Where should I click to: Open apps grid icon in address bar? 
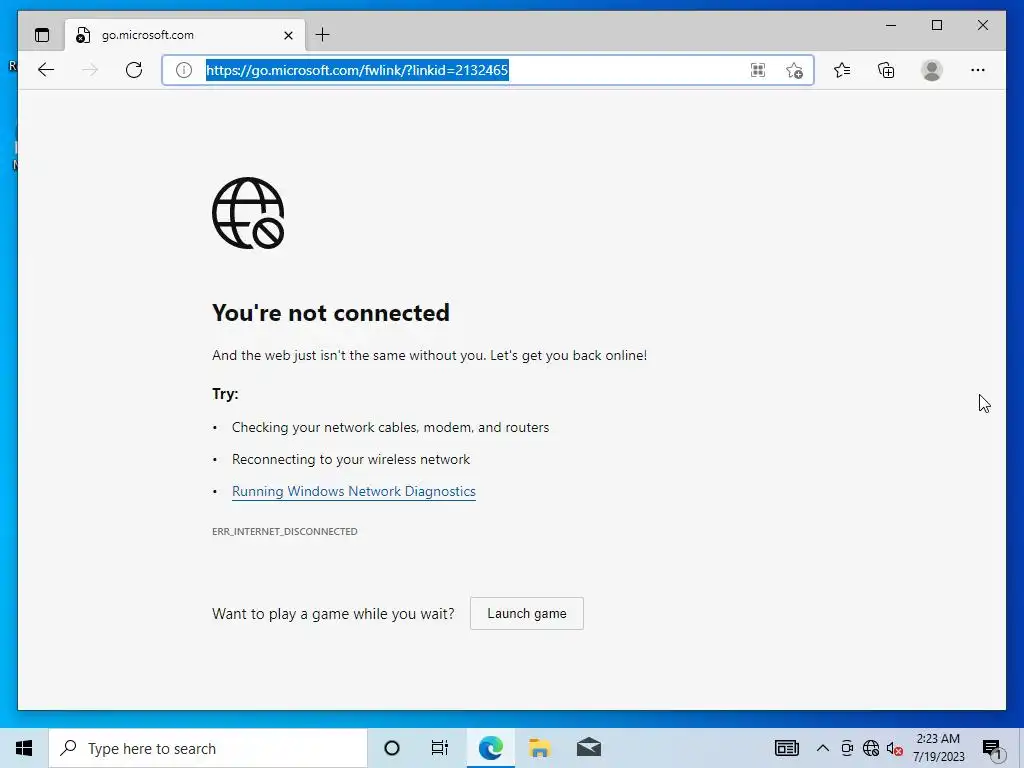coord(758,70)
